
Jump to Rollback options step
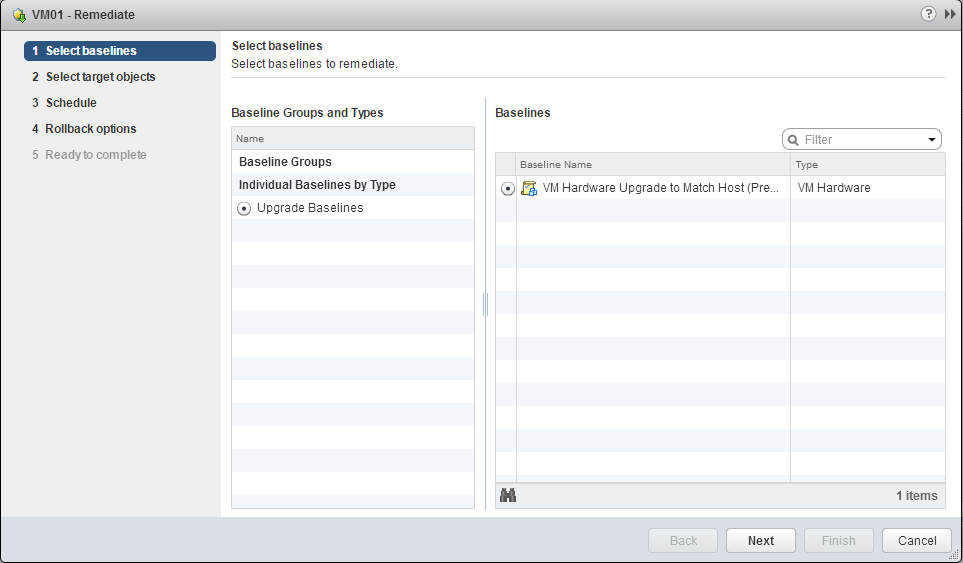click(x=90, y=129)
